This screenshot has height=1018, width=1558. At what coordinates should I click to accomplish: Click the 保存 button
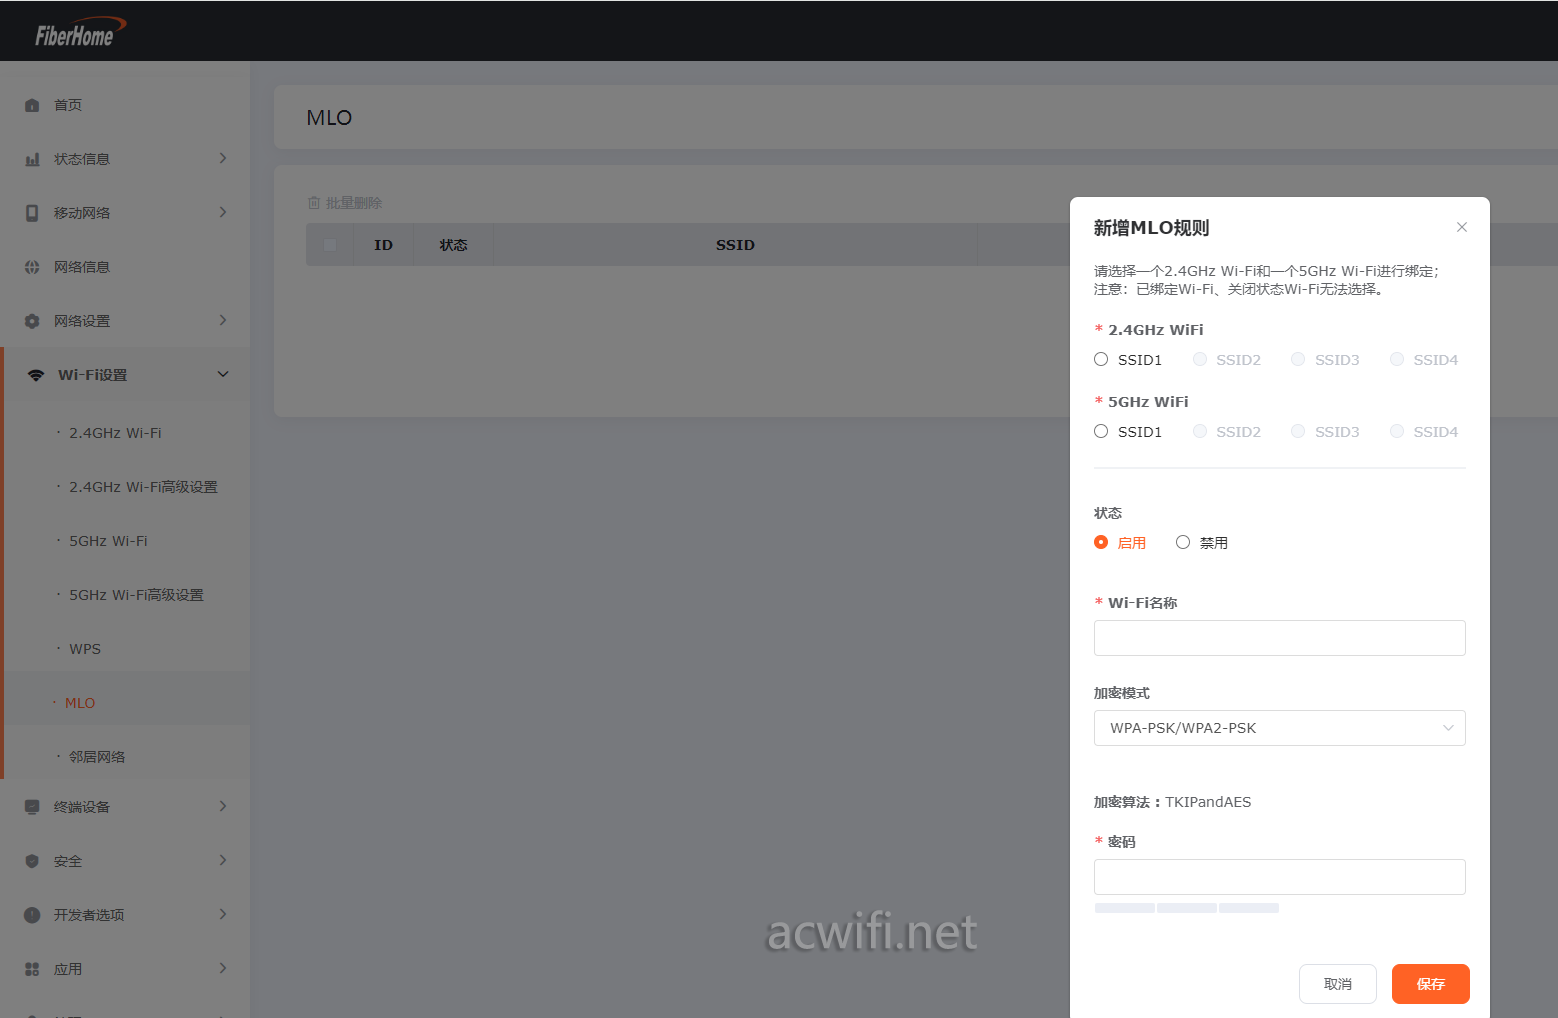pos(1431,984)
